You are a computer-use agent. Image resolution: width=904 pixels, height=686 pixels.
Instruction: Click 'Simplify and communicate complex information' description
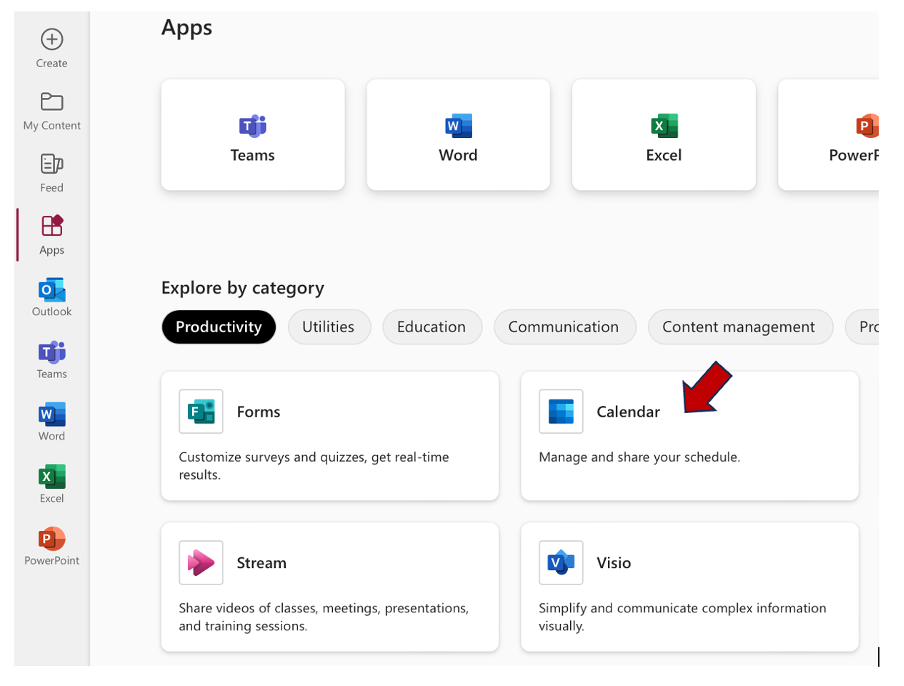pos(682,617)
